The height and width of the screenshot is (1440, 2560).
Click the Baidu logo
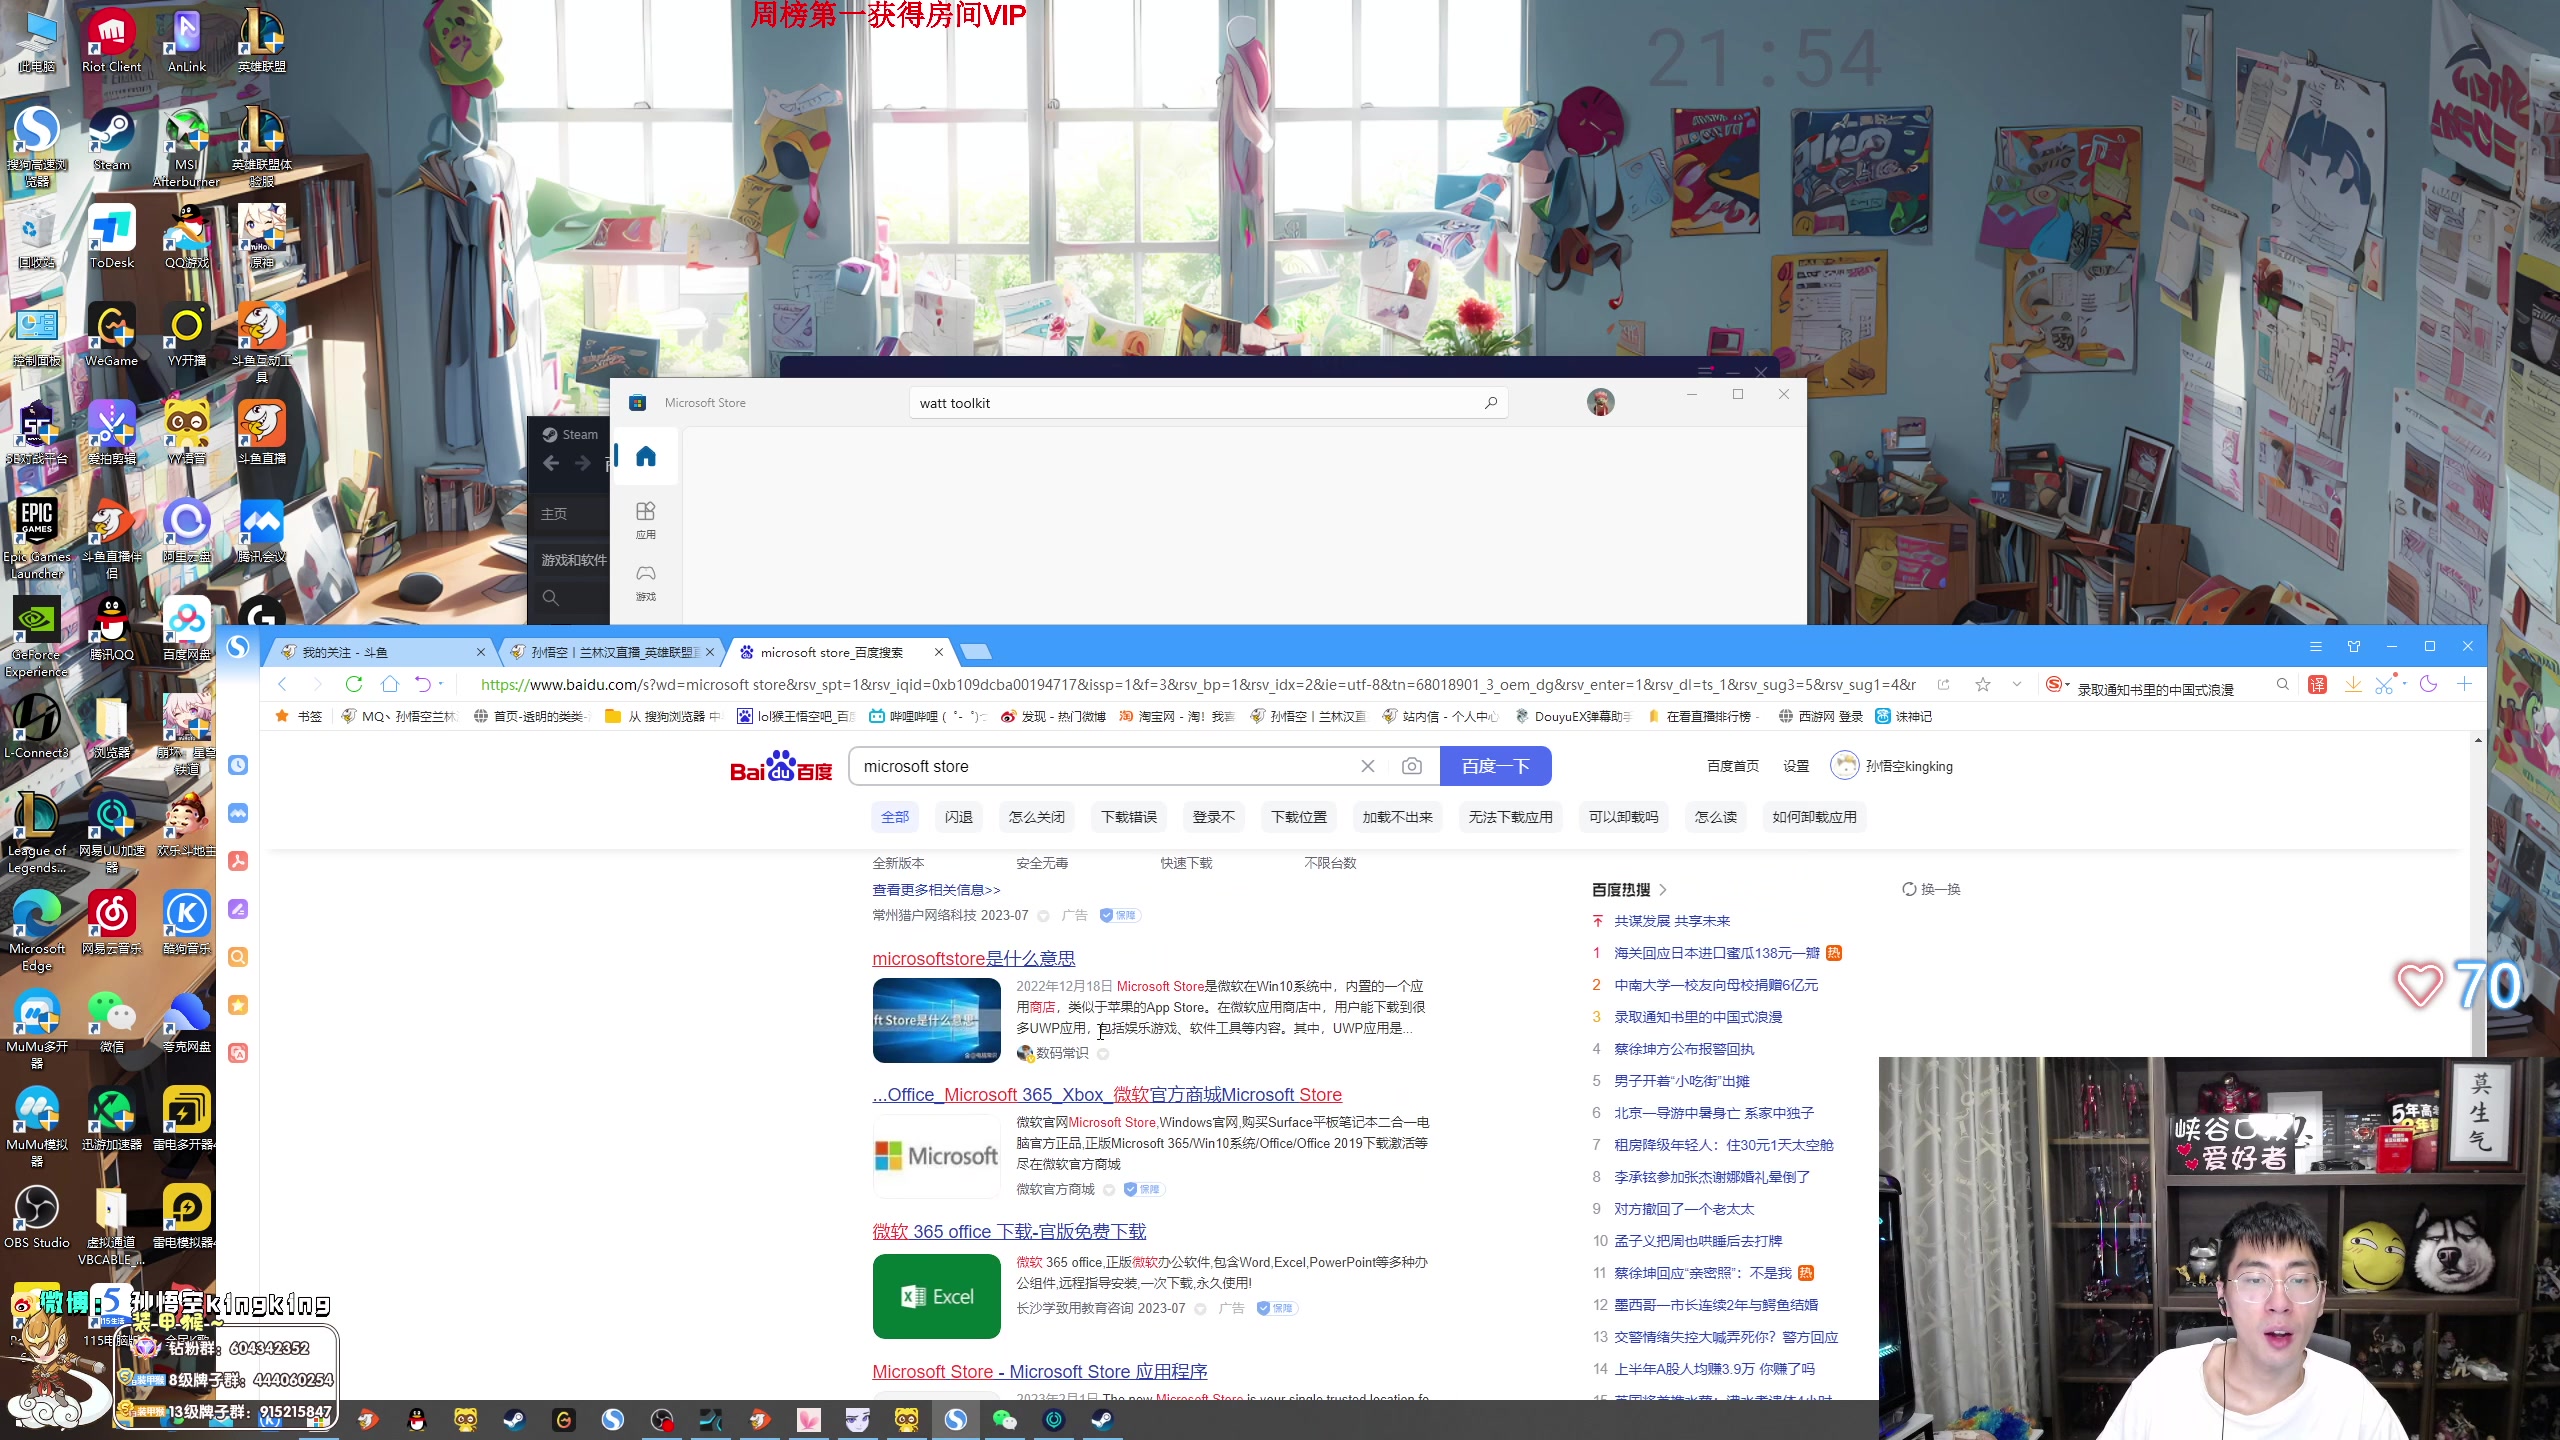[781, 767]
